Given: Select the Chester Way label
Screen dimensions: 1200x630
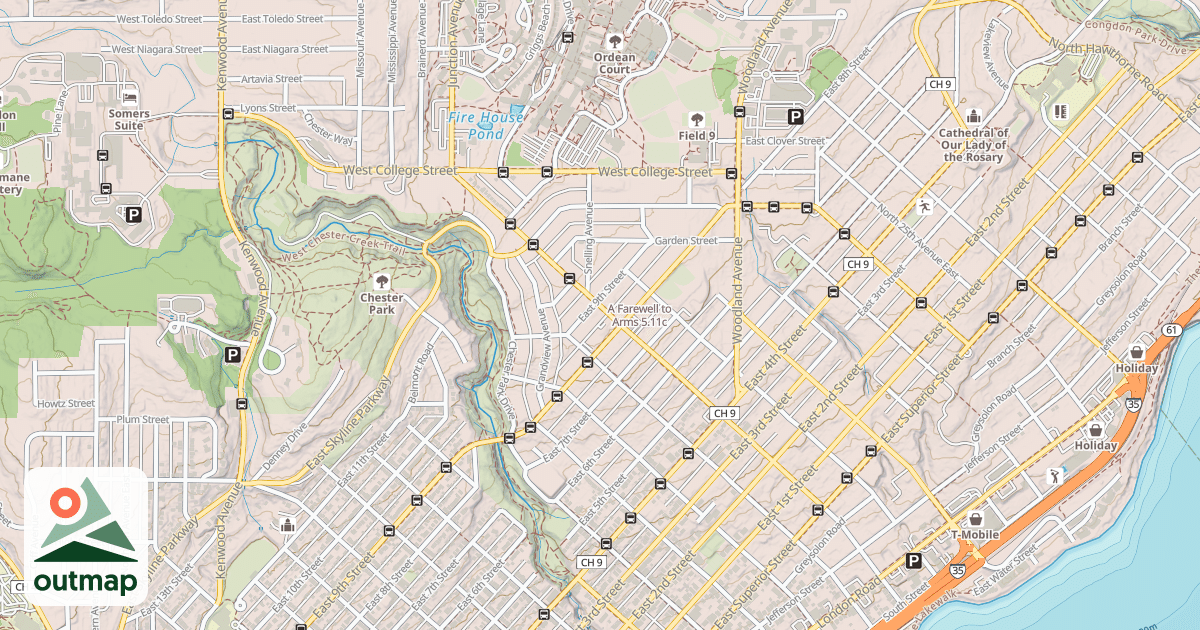Looking at the screenshot, I should (329, 129).
